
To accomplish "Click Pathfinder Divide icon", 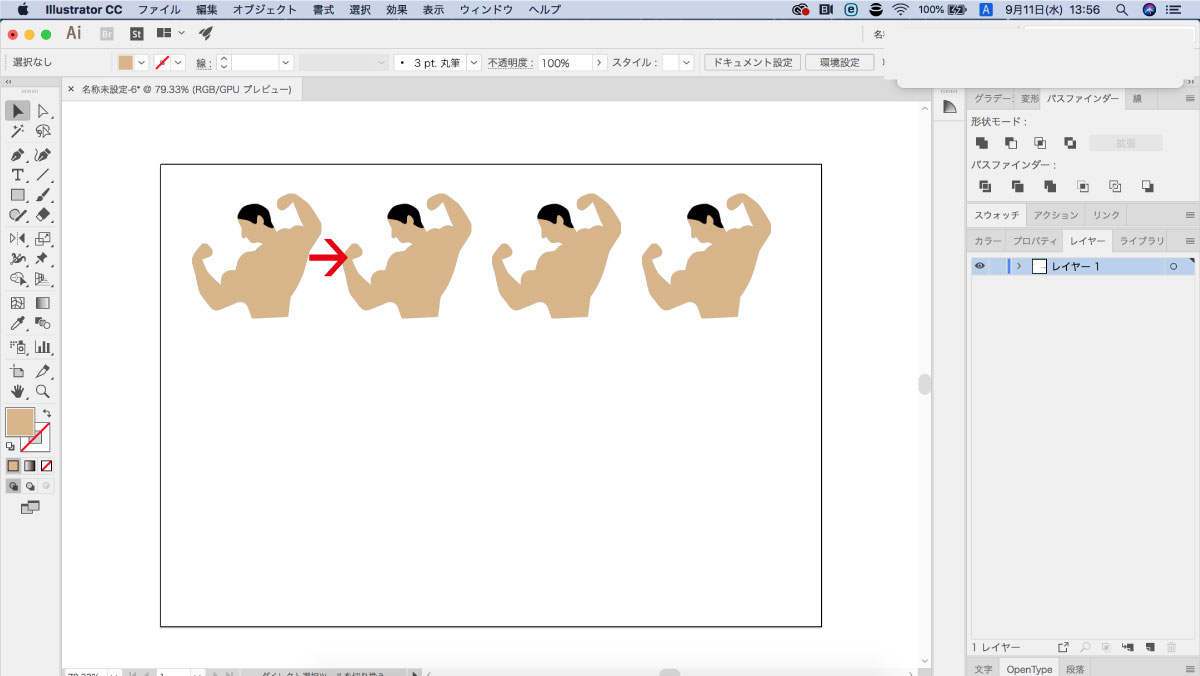I will tap(985, 186).
